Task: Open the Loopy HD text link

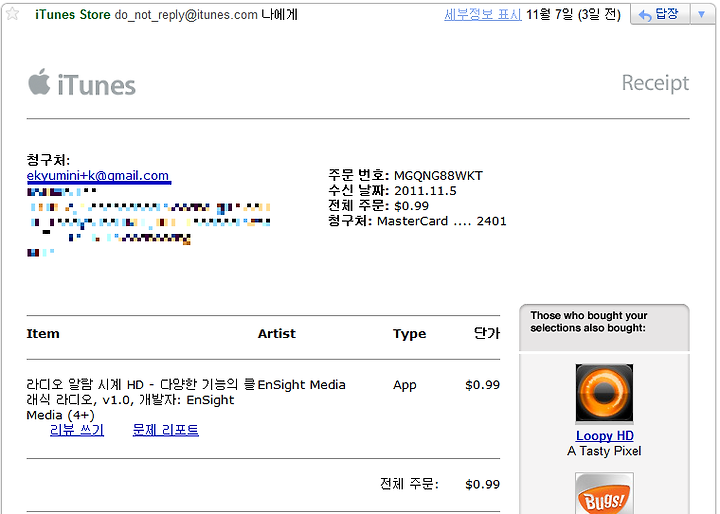Action: (x=605, y=435)
